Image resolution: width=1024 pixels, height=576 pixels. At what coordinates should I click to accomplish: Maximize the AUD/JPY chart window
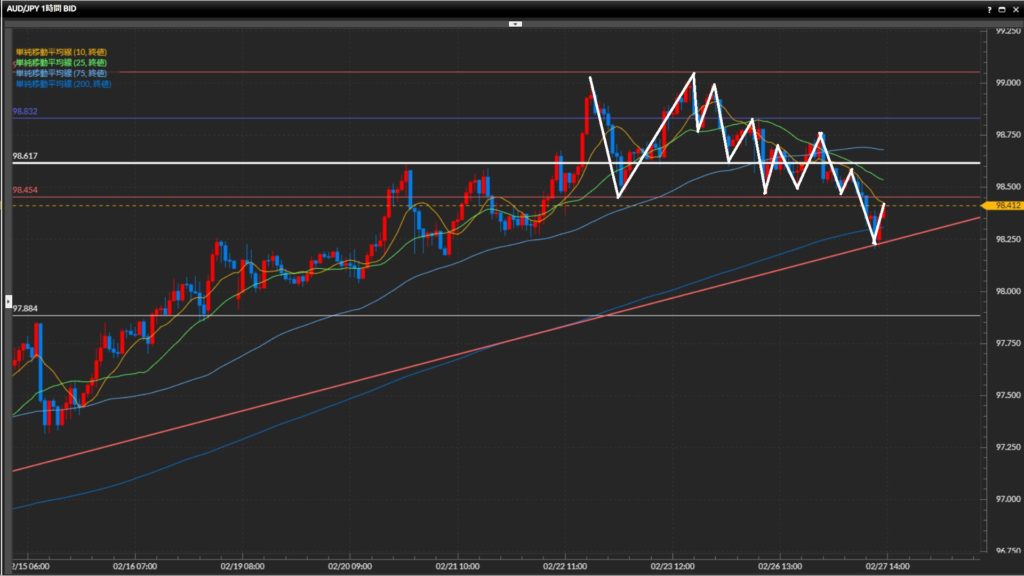click(1002, 7)
